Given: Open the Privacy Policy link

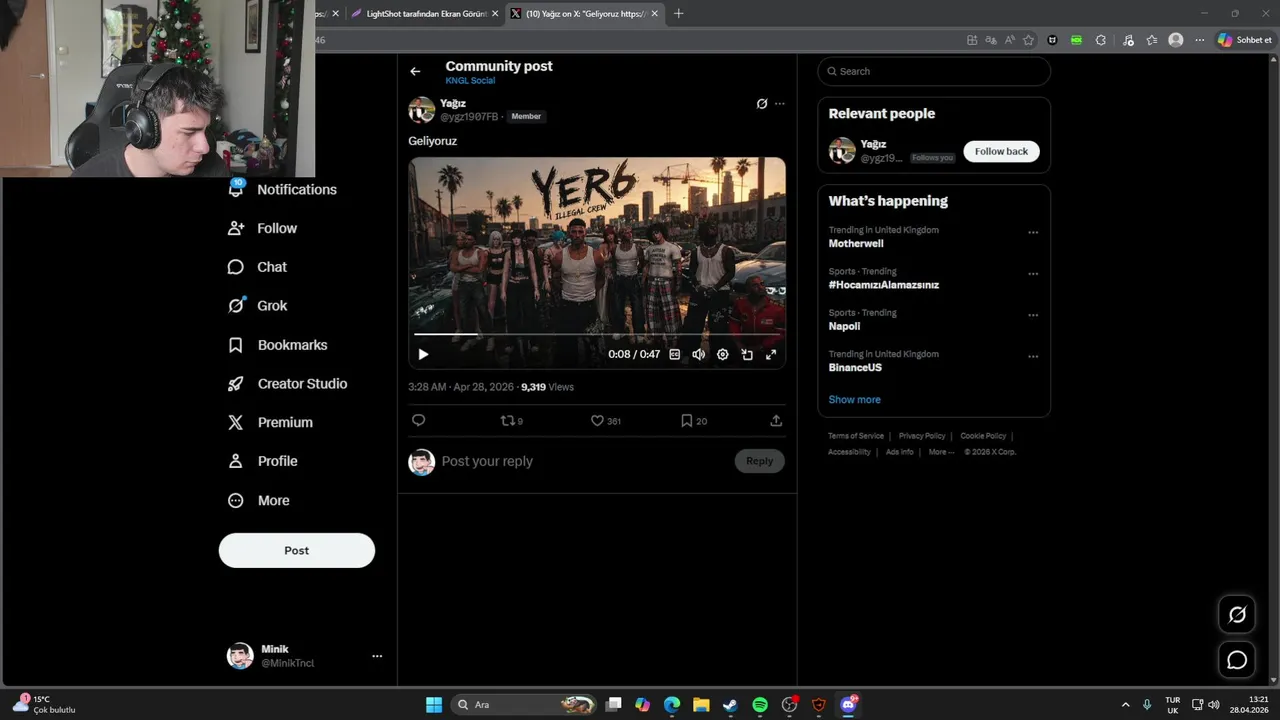Looking at the screenshot, I should (922, 436).
